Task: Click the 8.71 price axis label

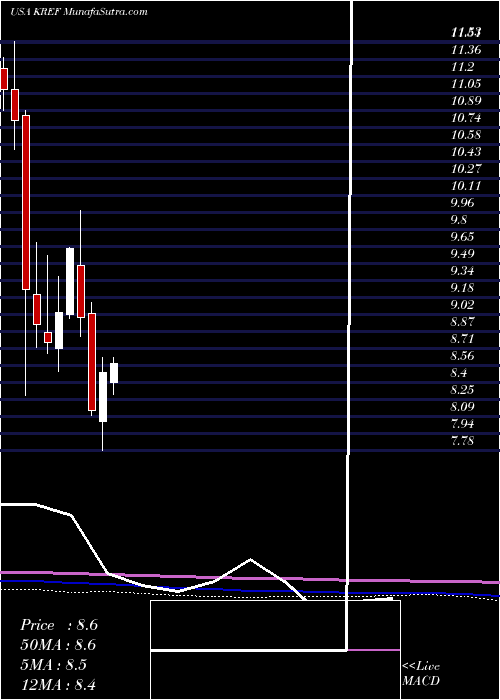Action: point(463,338)
